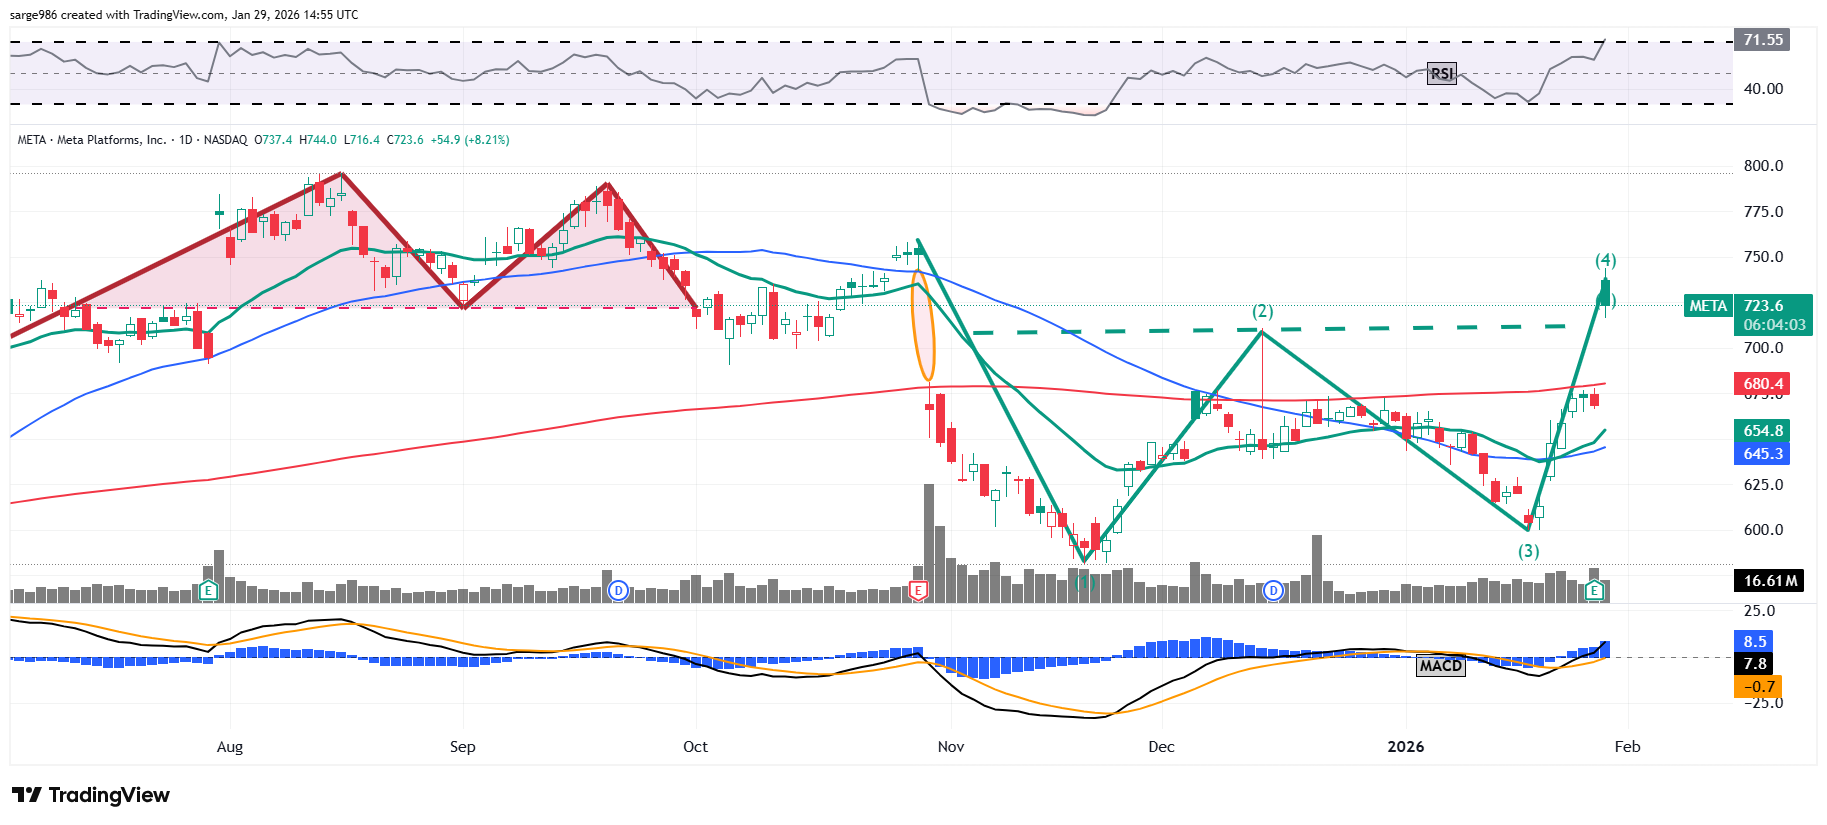Select the wave (3) label on the chart

click(x=1528, y=551)
